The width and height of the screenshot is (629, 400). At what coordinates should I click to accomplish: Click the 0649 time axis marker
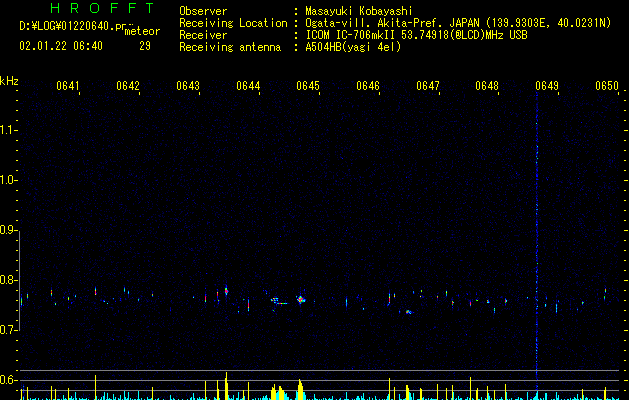(547, 86)
